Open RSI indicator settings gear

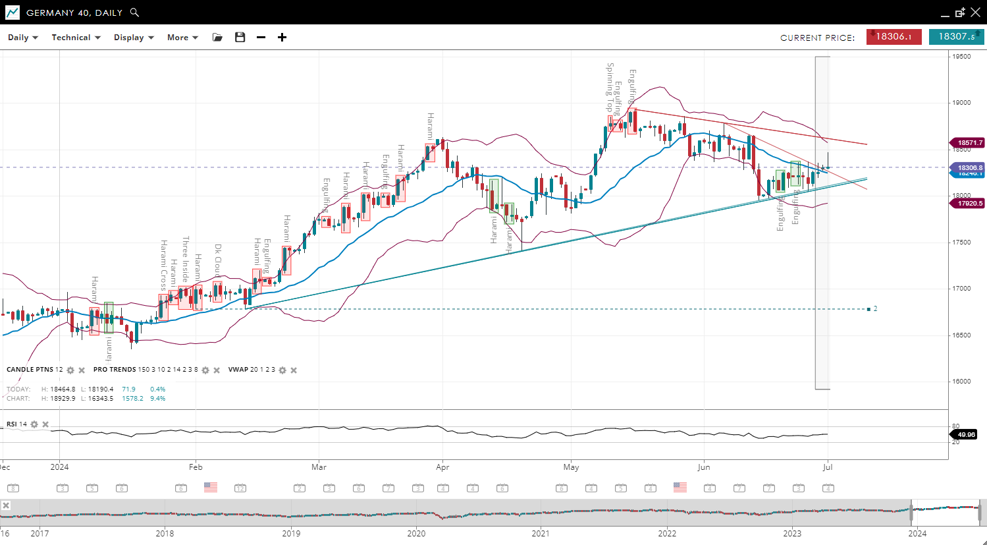[34, 425]
